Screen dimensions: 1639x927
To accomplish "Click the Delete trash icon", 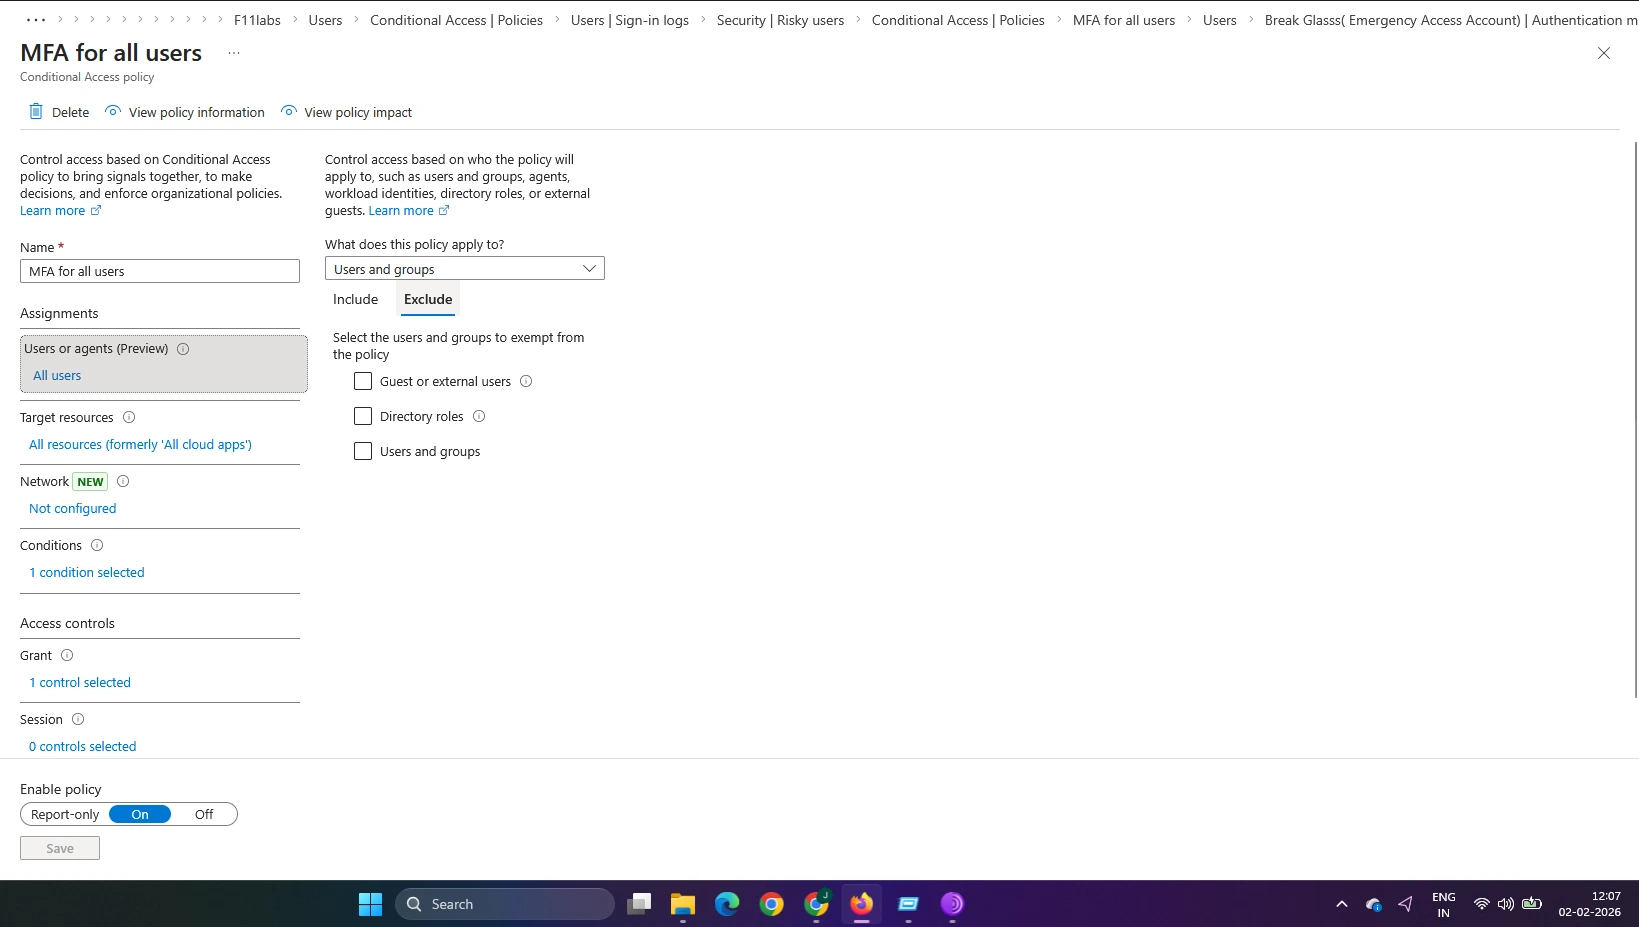I will click(36, 112).
